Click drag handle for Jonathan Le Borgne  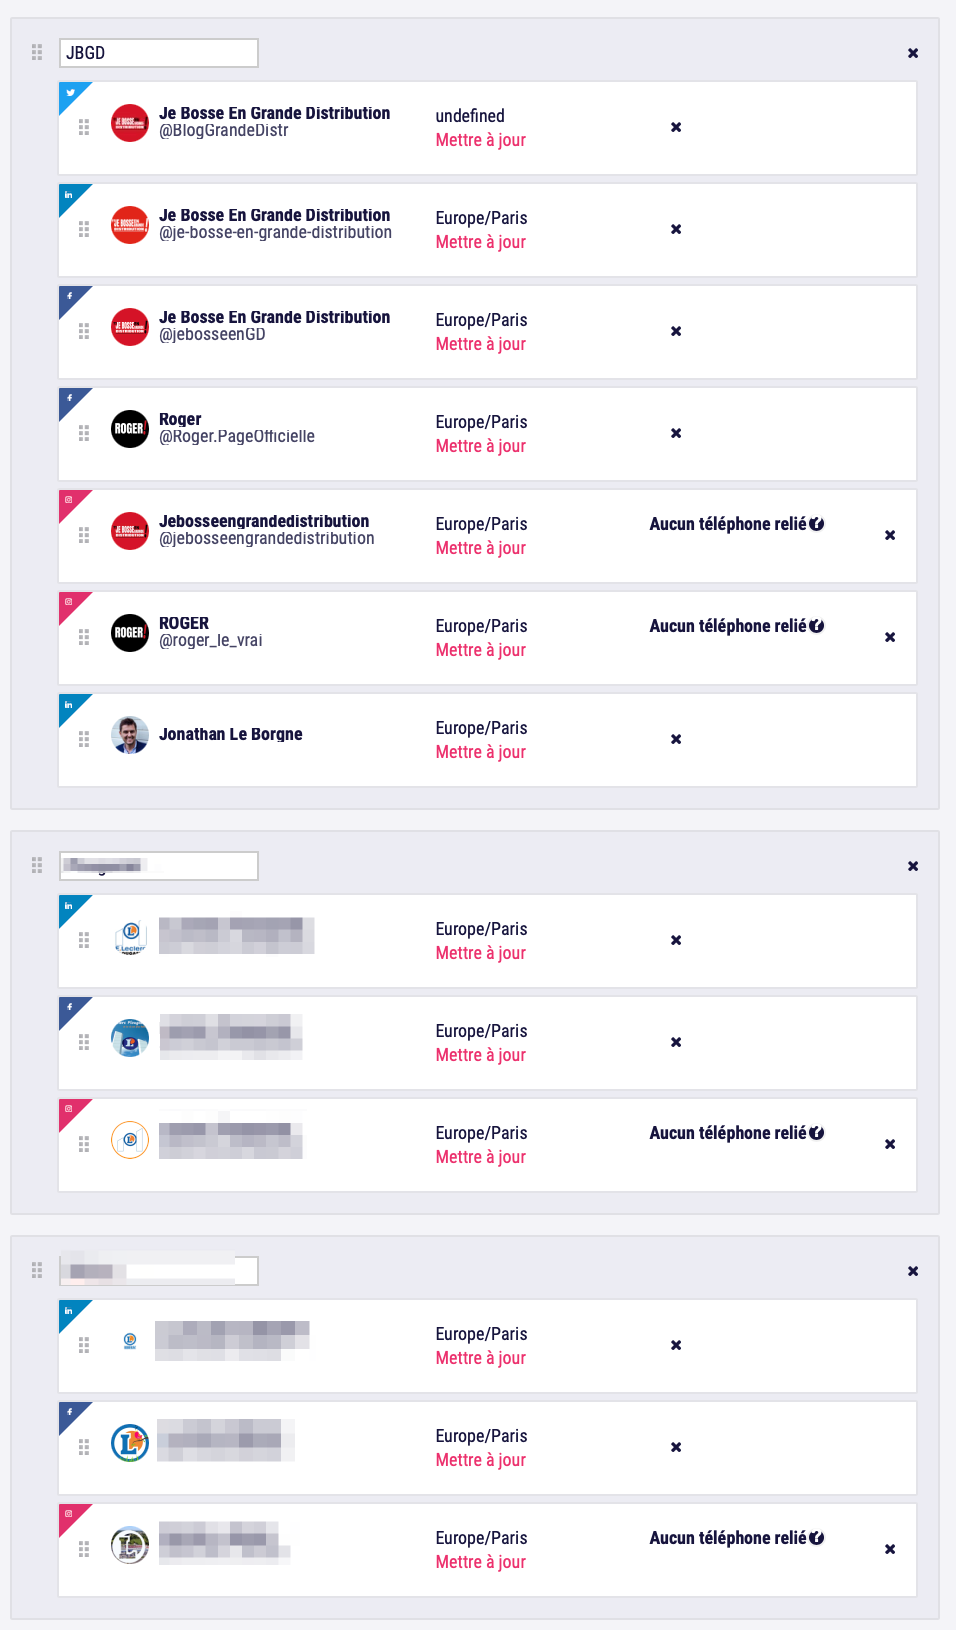[x=84, y=739]
